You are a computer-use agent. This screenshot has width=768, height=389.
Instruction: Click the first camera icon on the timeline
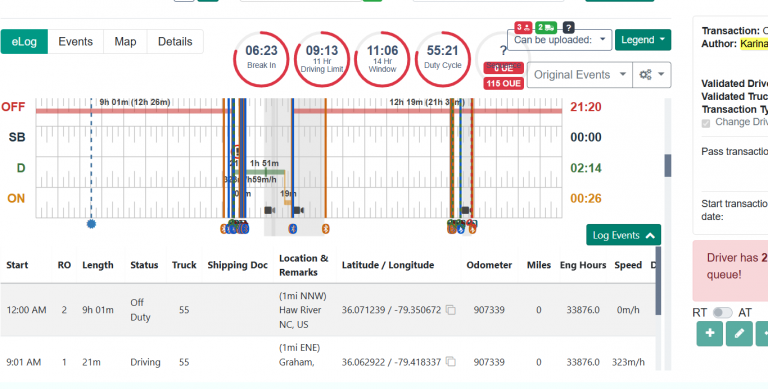point(269,210)
